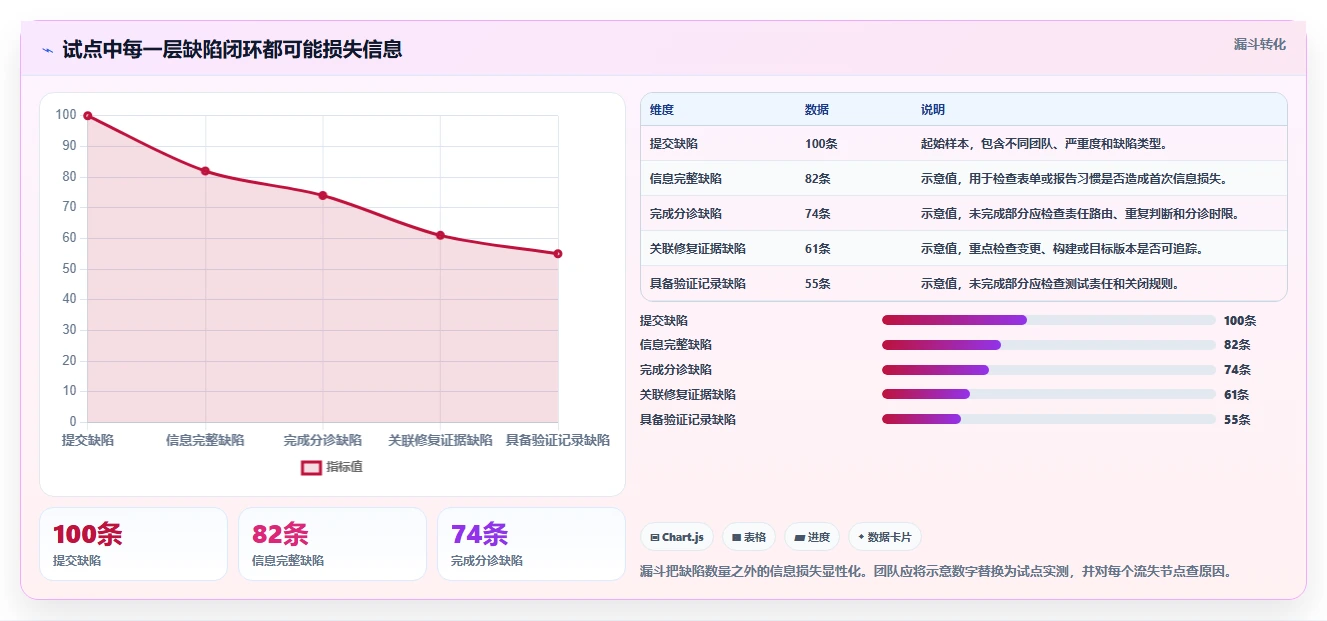1327x621 pixels.
Task: Click the 提交缺陷 progress bar
Action: click(1049, 320)
